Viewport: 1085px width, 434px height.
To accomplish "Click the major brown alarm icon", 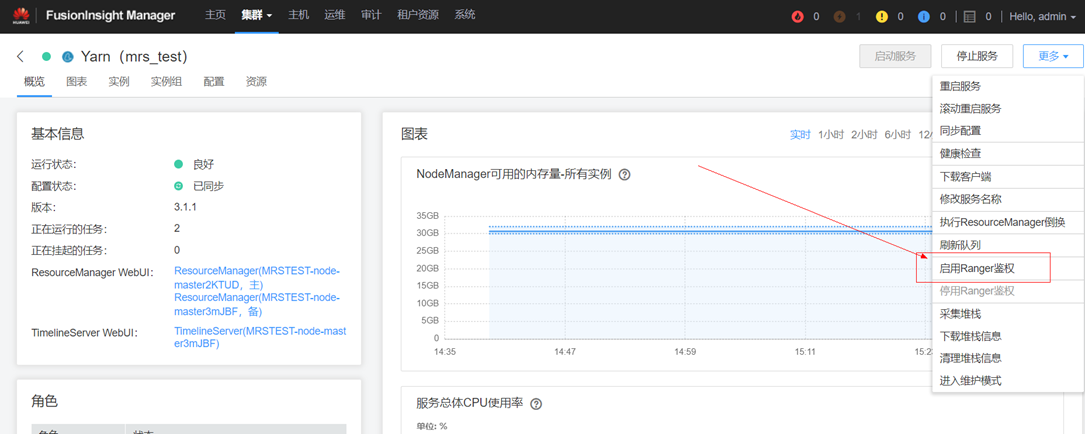I will click(x=839, y=16).
